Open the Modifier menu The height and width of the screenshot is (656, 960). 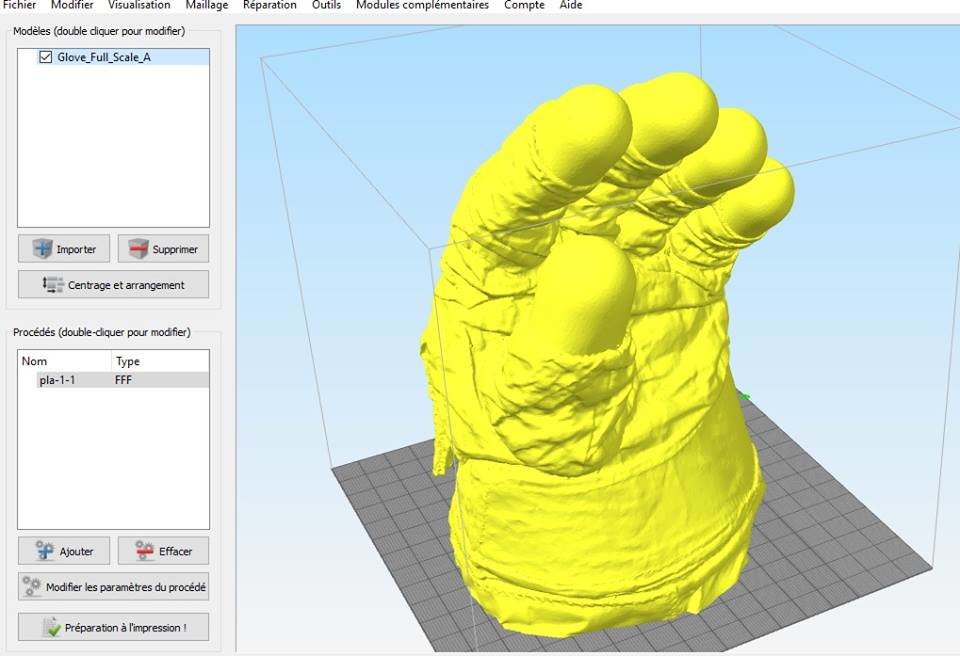72,5
